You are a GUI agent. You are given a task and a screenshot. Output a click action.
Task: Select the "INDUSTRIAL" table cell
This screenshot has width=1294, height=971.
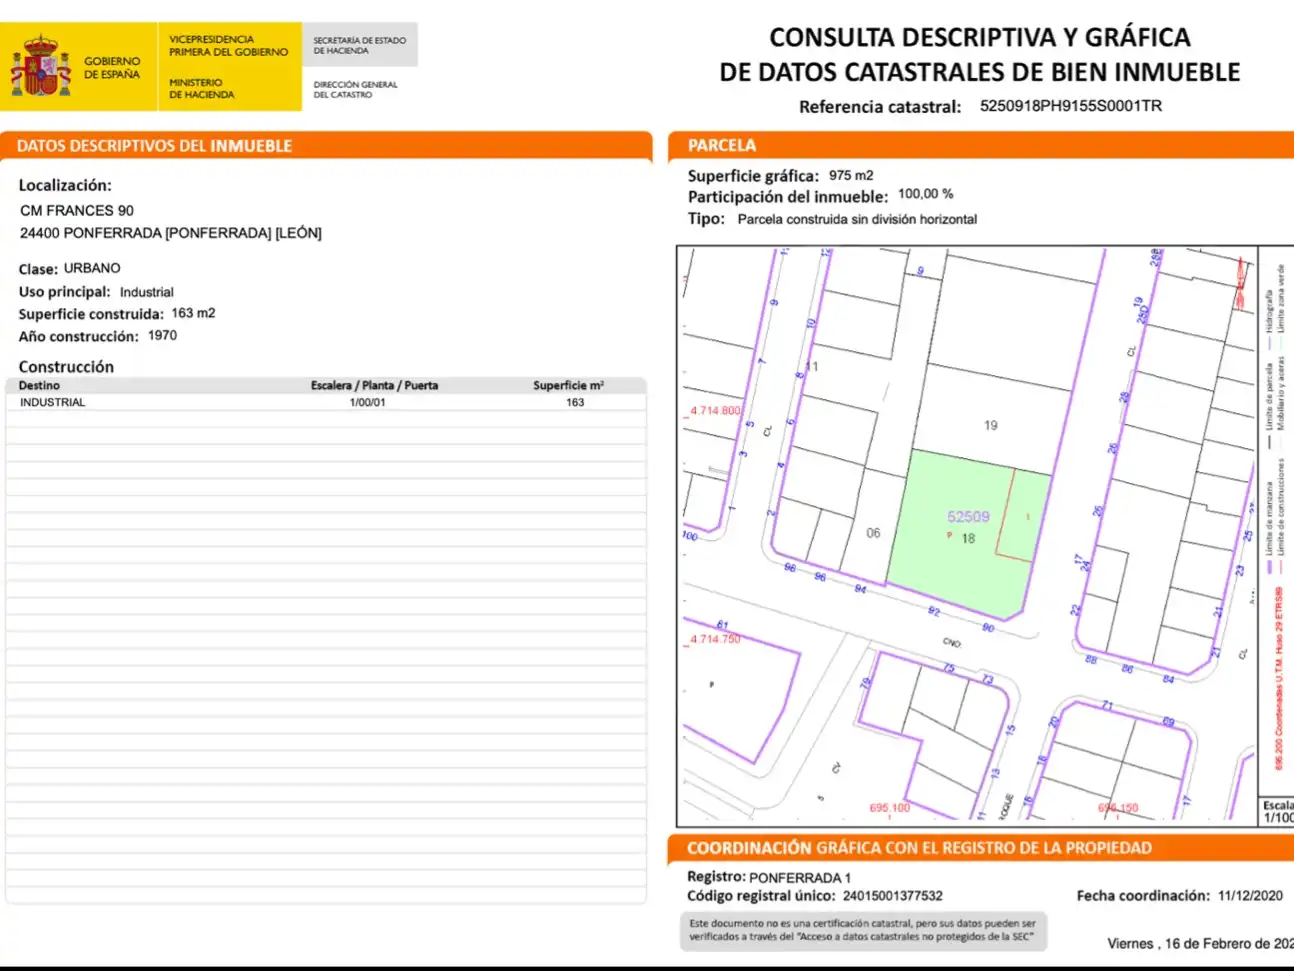53,402
